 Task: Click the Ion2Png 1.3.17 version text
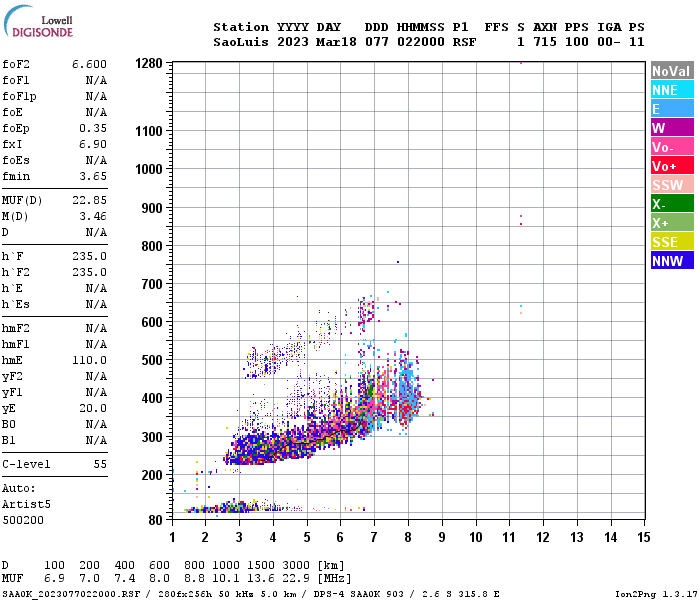click(656, 594)
